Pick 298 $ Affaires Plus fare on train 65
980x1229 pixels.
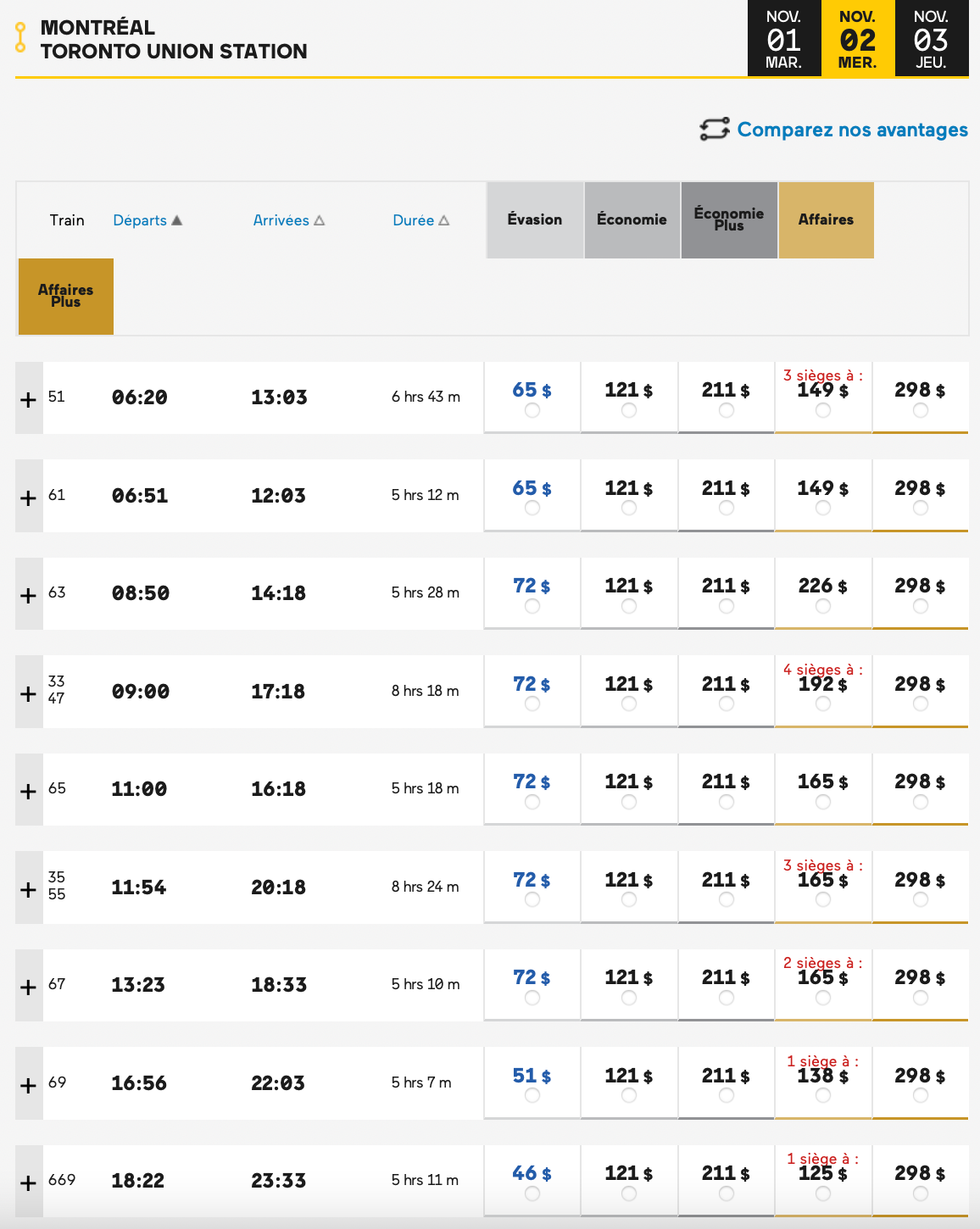919,802
